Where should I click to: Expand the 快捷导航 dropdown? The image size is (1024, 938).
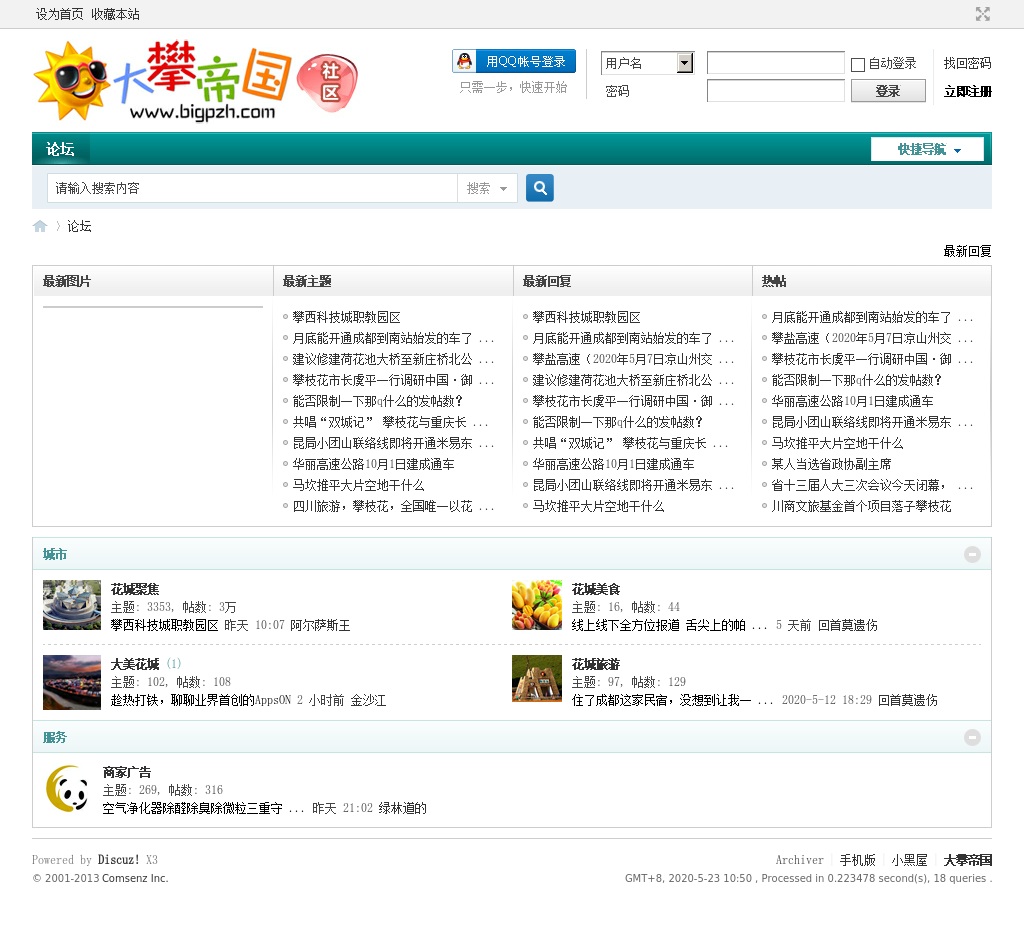pyautogui.click(x=927, y=150)
